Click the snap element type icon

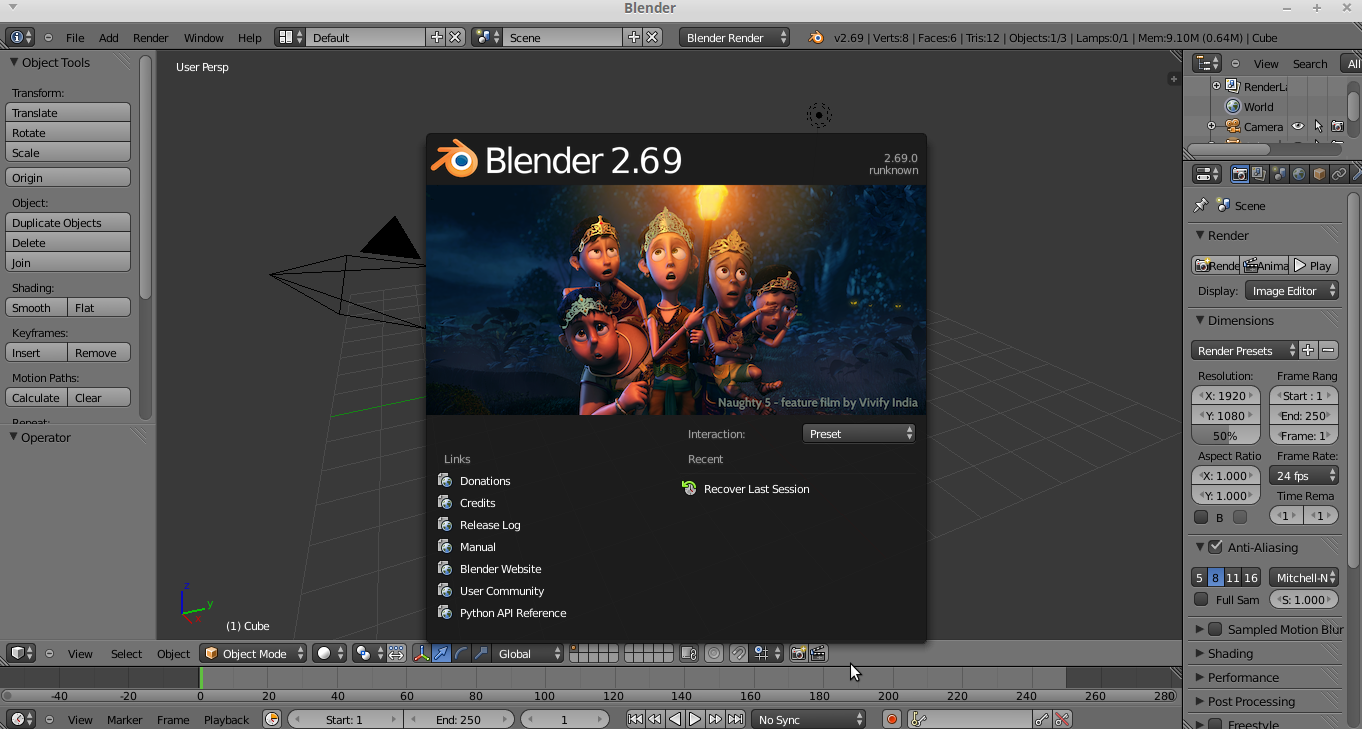click(767, 653)
